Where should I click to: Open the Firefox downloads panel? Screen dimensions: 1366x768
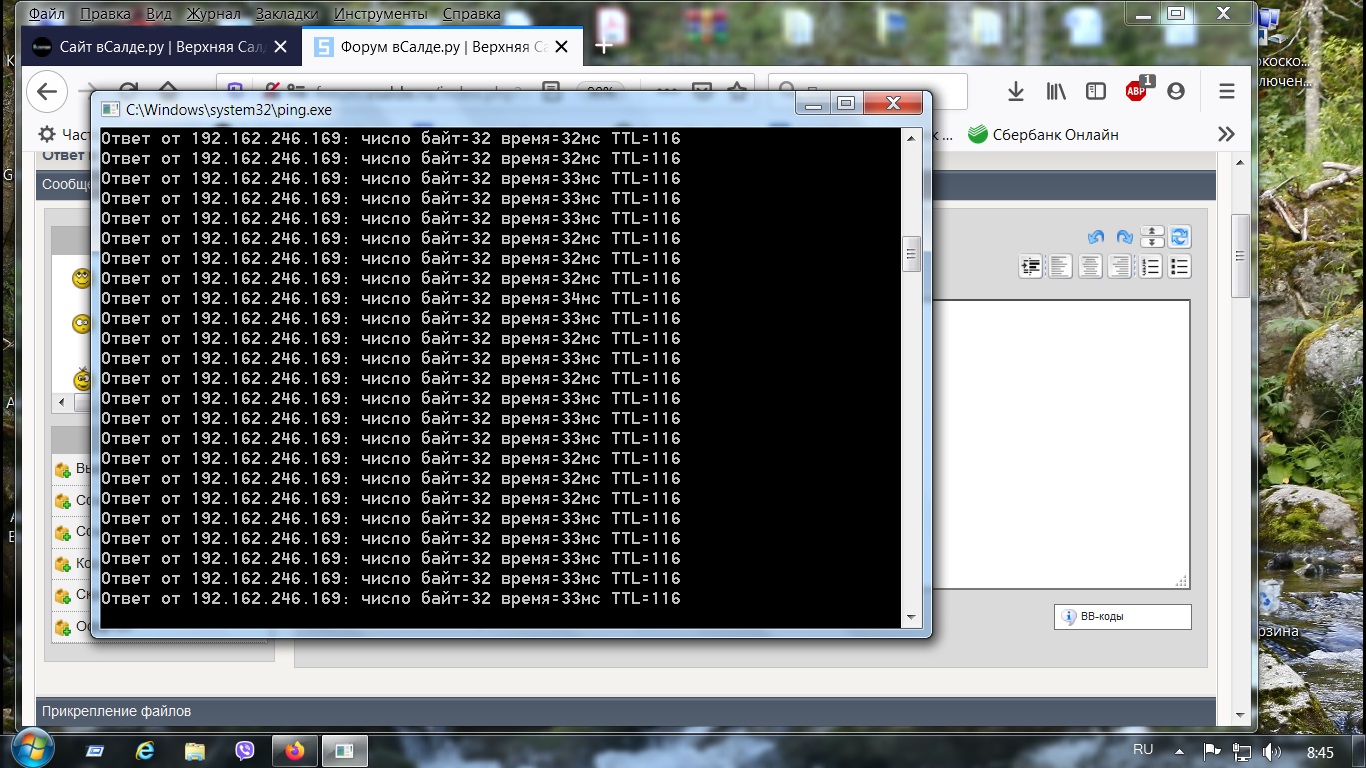pyautogui.click(x=1016, y=92)
